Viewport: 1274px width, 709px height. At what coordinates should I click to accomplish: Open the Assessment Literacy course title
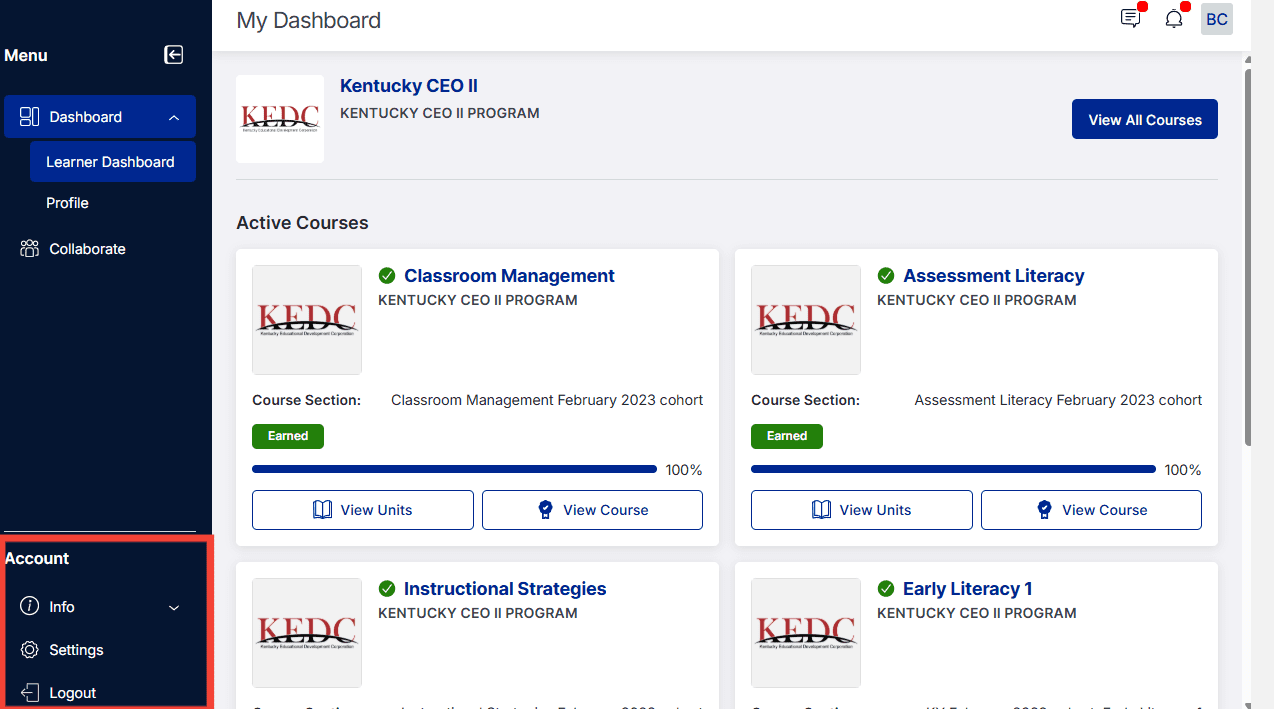coord(993,276)
